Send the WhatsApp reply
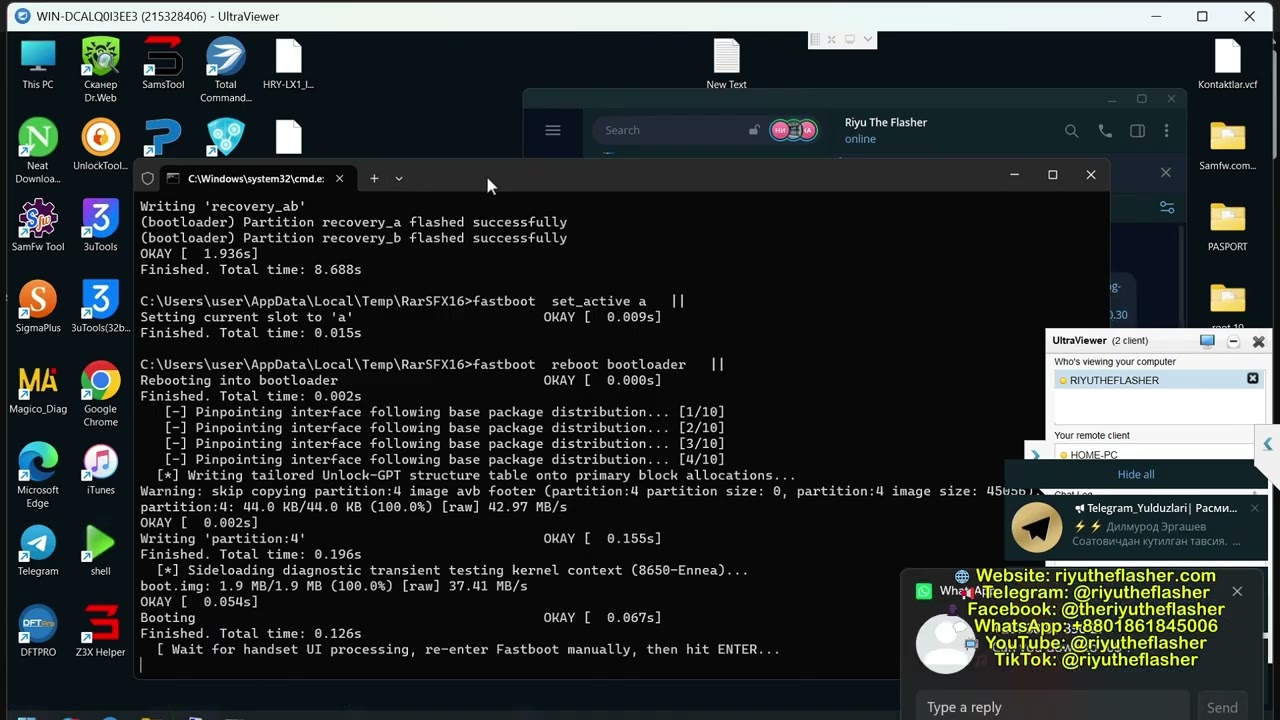Screen dimensions: 1280x720 (1222, 707)
